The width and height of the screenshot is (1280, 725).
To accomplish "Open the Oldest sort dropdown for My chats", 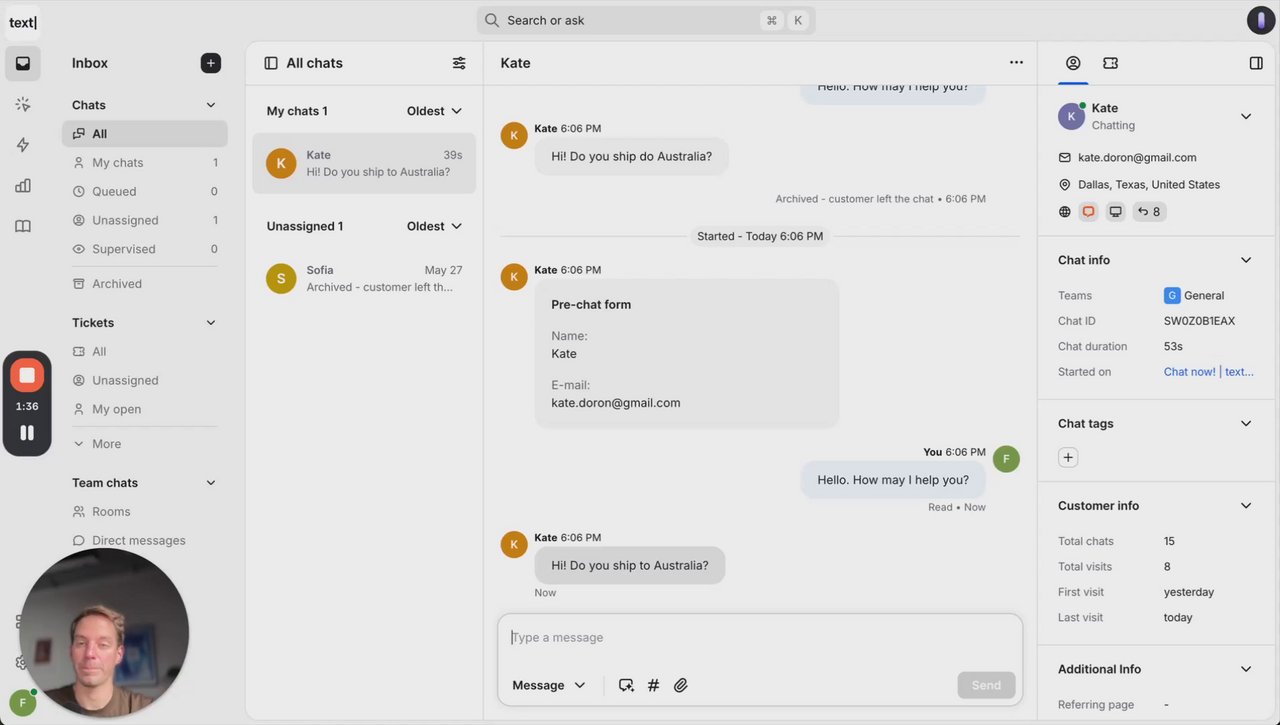I will click(434, 111).
